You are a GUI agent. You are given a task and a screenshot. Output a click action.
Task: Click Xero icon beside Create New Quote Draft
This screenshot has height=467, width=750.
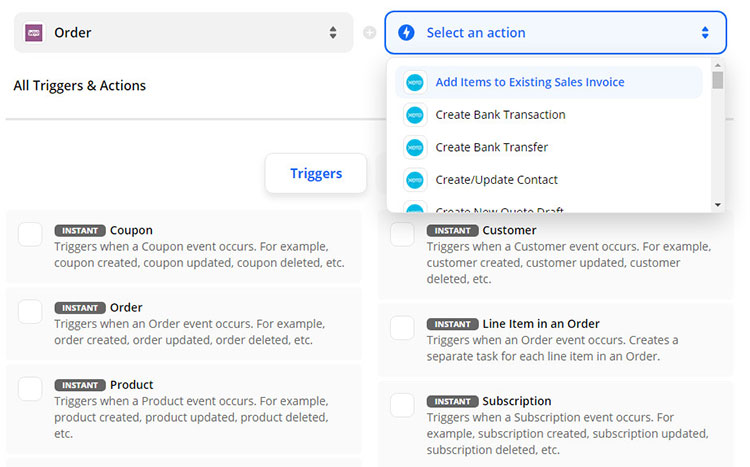coord(415,208)
